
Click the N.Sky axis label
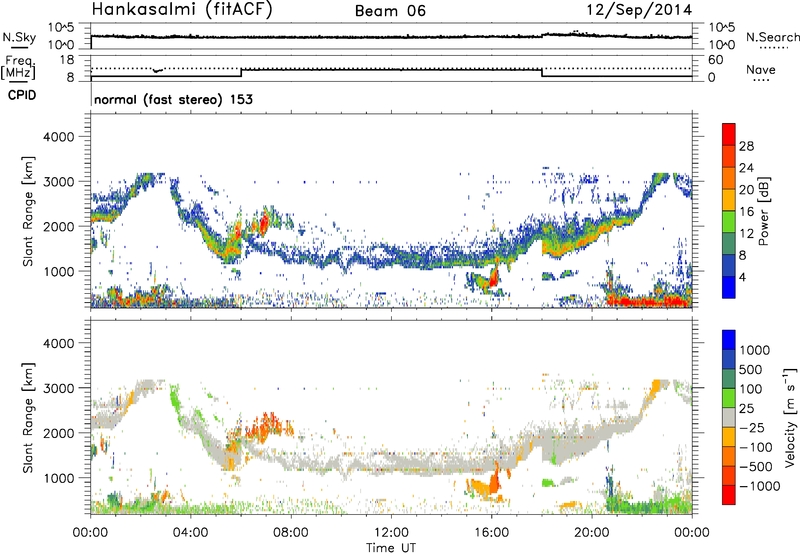(19, 37)
